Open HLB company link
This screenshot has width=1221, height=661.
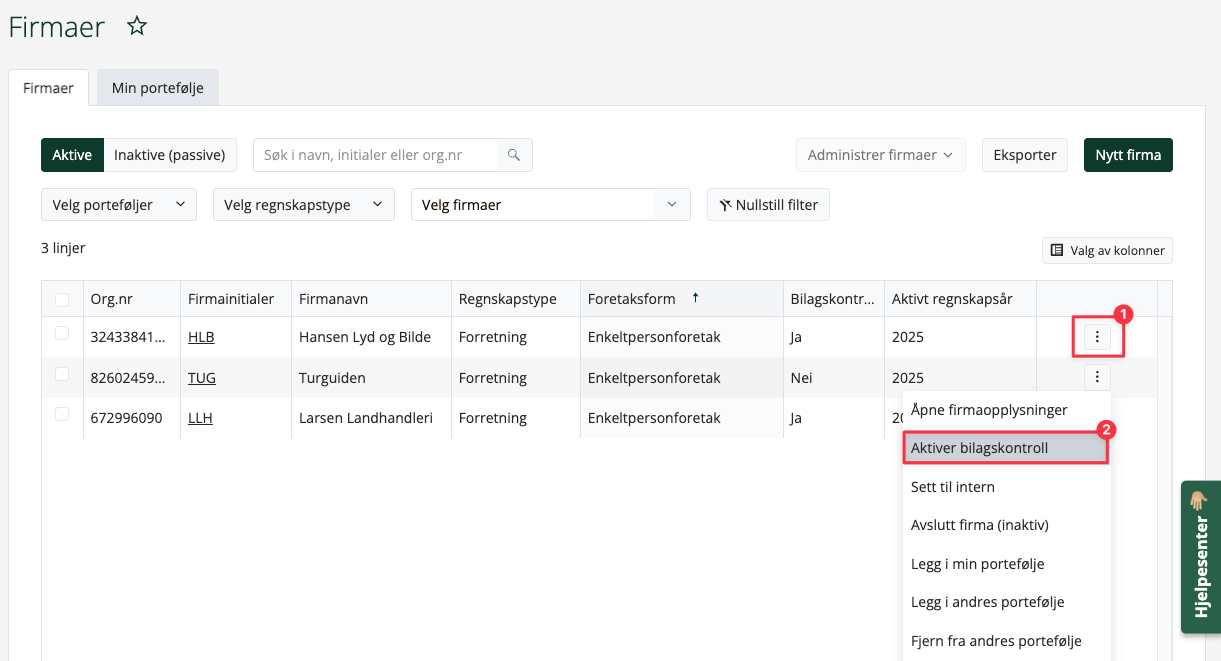201,337
